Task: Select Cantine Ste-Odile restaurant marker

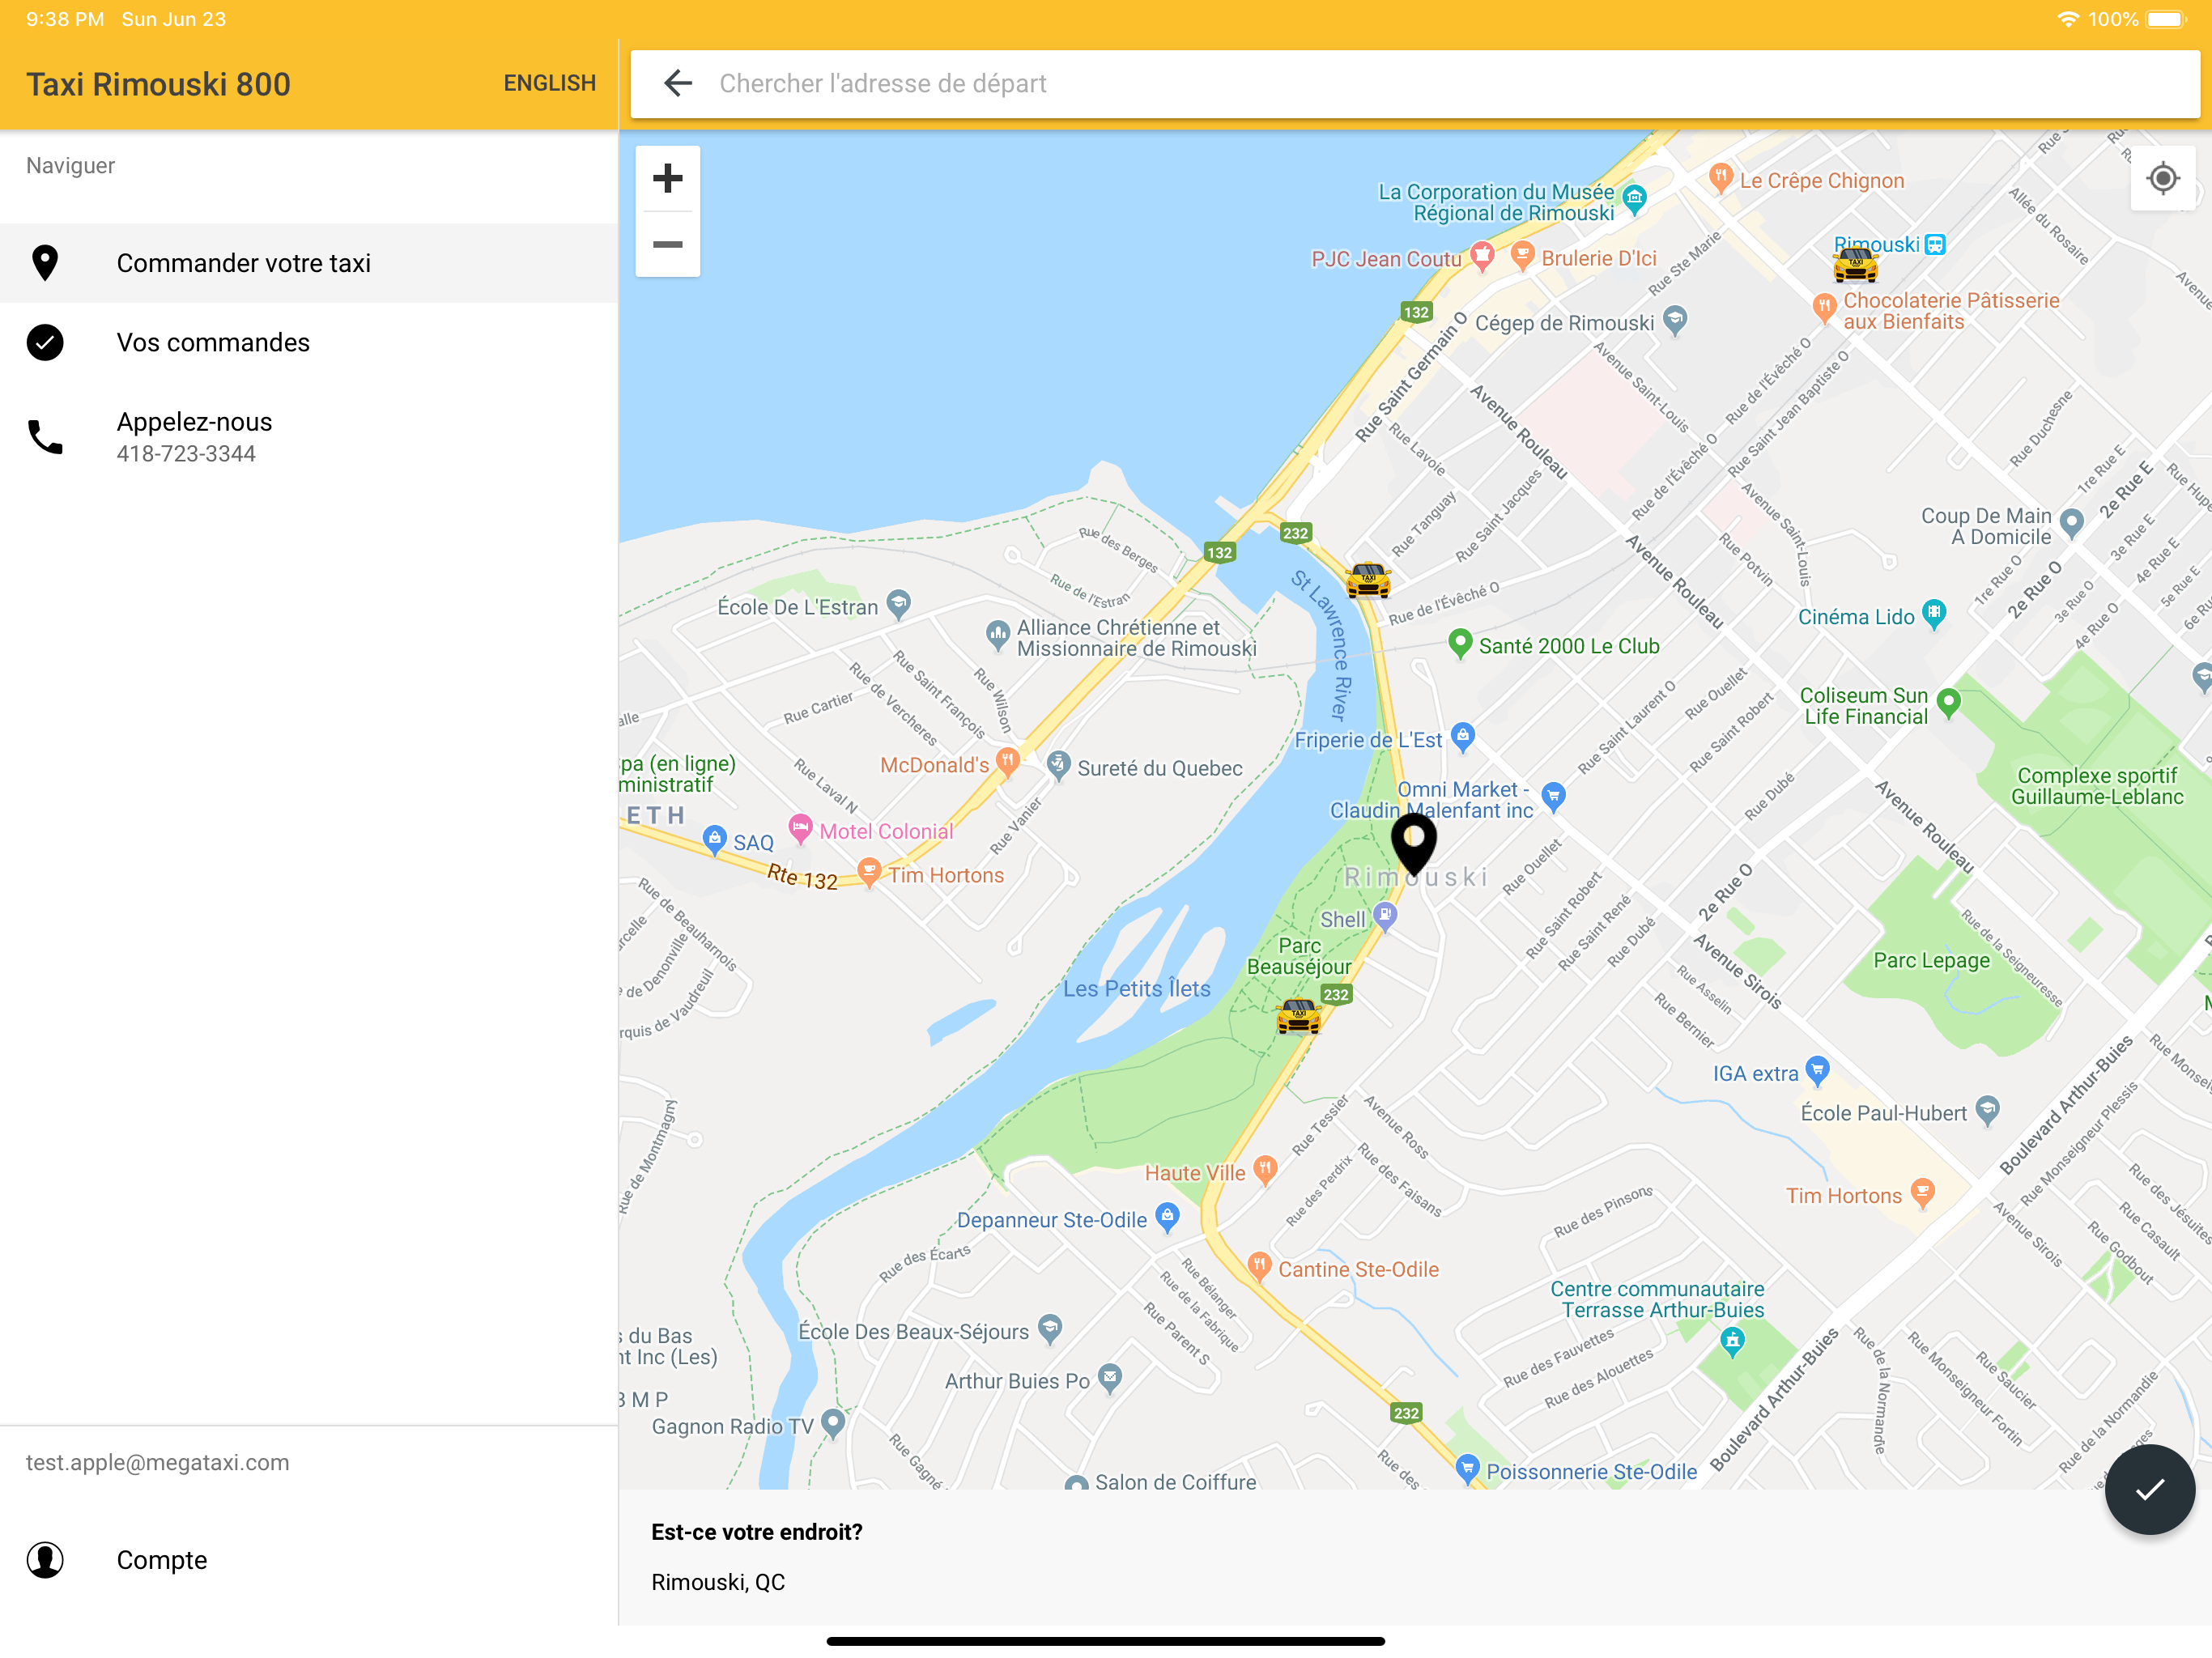Action: click(1259, 1266)
